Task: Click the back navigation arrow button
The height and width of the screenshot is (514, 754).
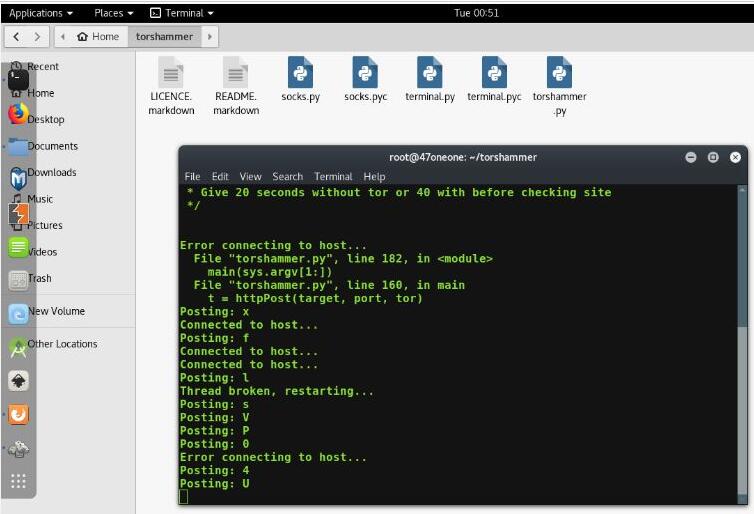Action: click(x=16, y=37)
